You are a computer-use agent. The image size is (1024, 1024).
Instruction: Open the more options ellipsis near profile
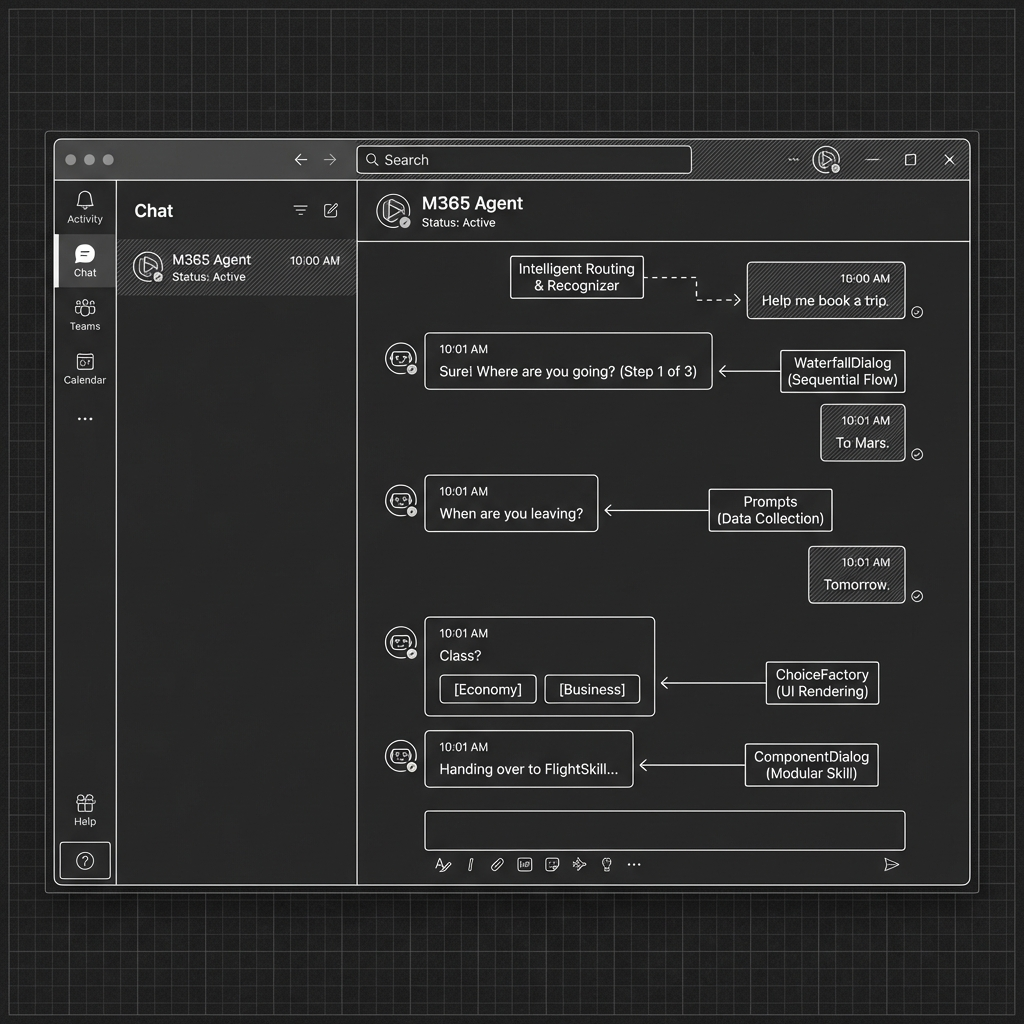(x=793, y=158)
